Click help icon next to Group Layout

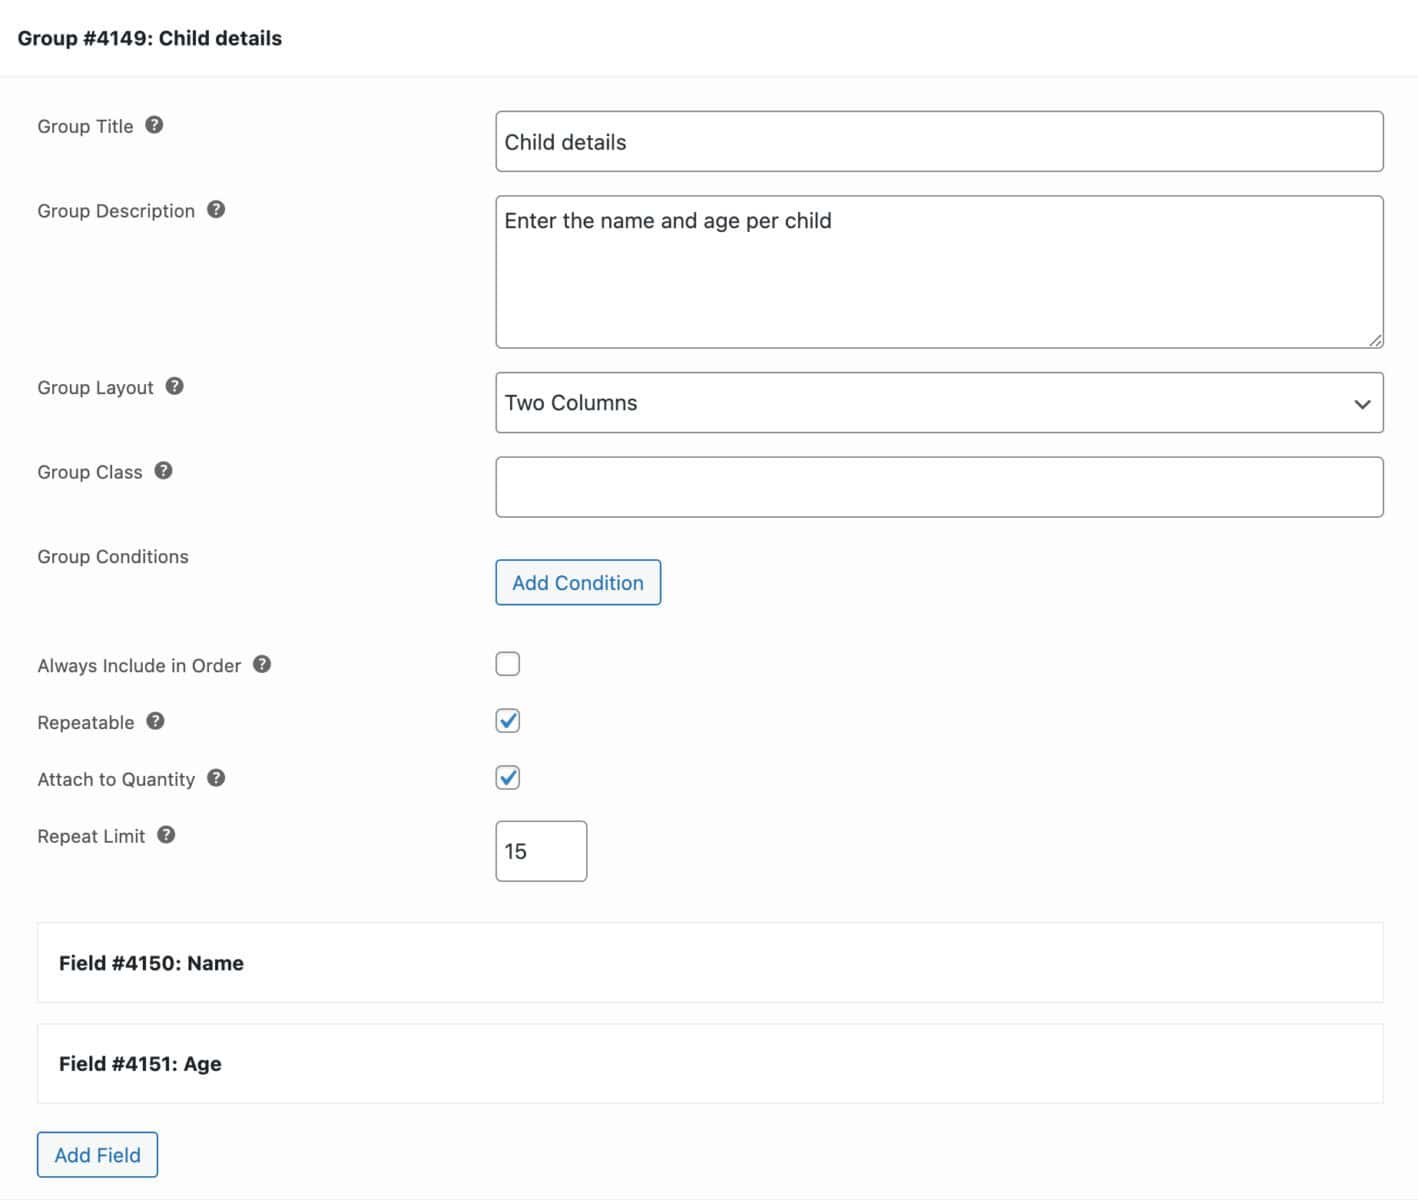click(x=175, y=386)
